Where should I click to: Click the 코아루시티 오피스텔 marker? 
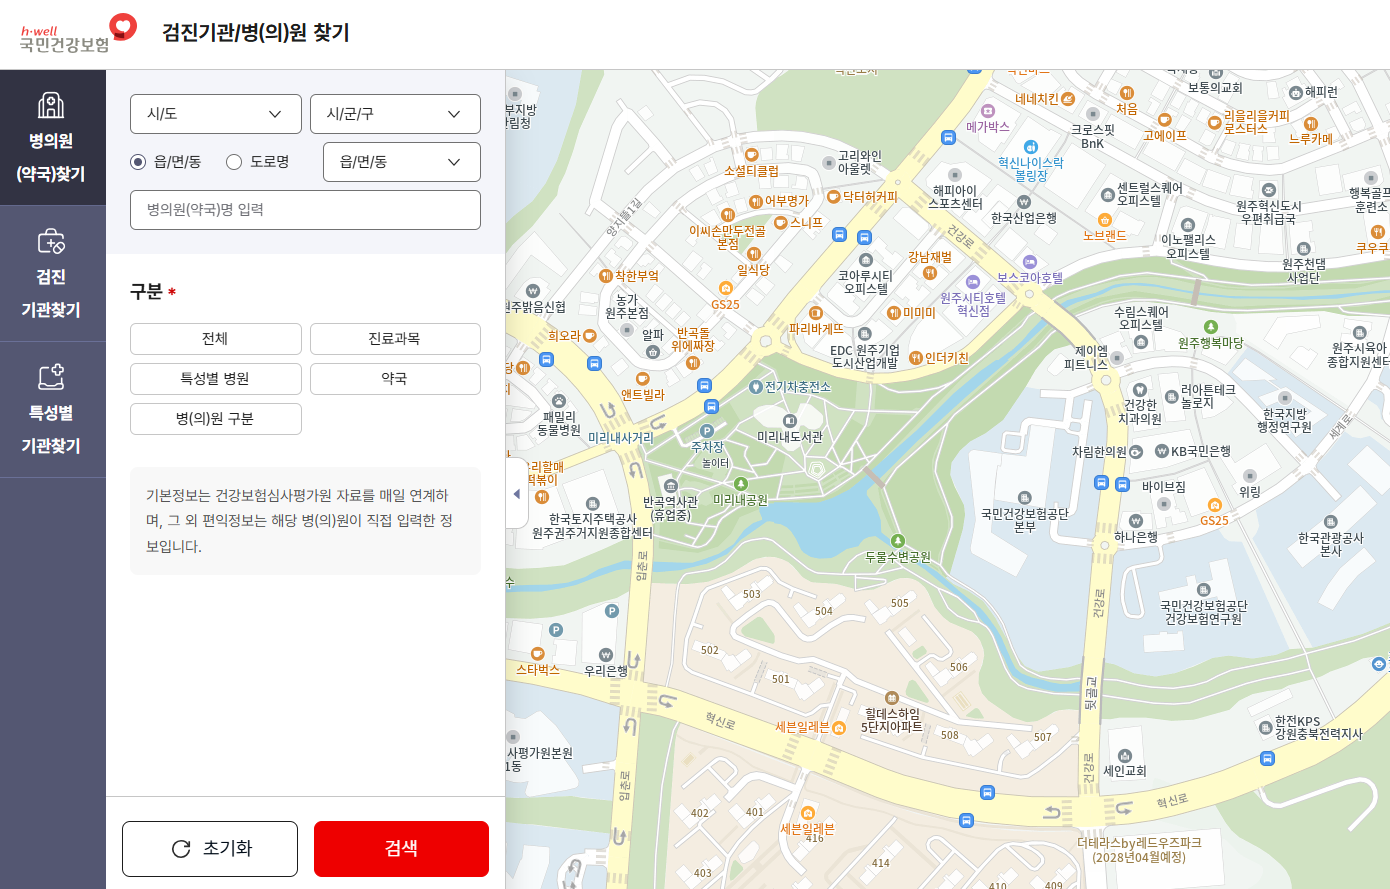[866, 261]
